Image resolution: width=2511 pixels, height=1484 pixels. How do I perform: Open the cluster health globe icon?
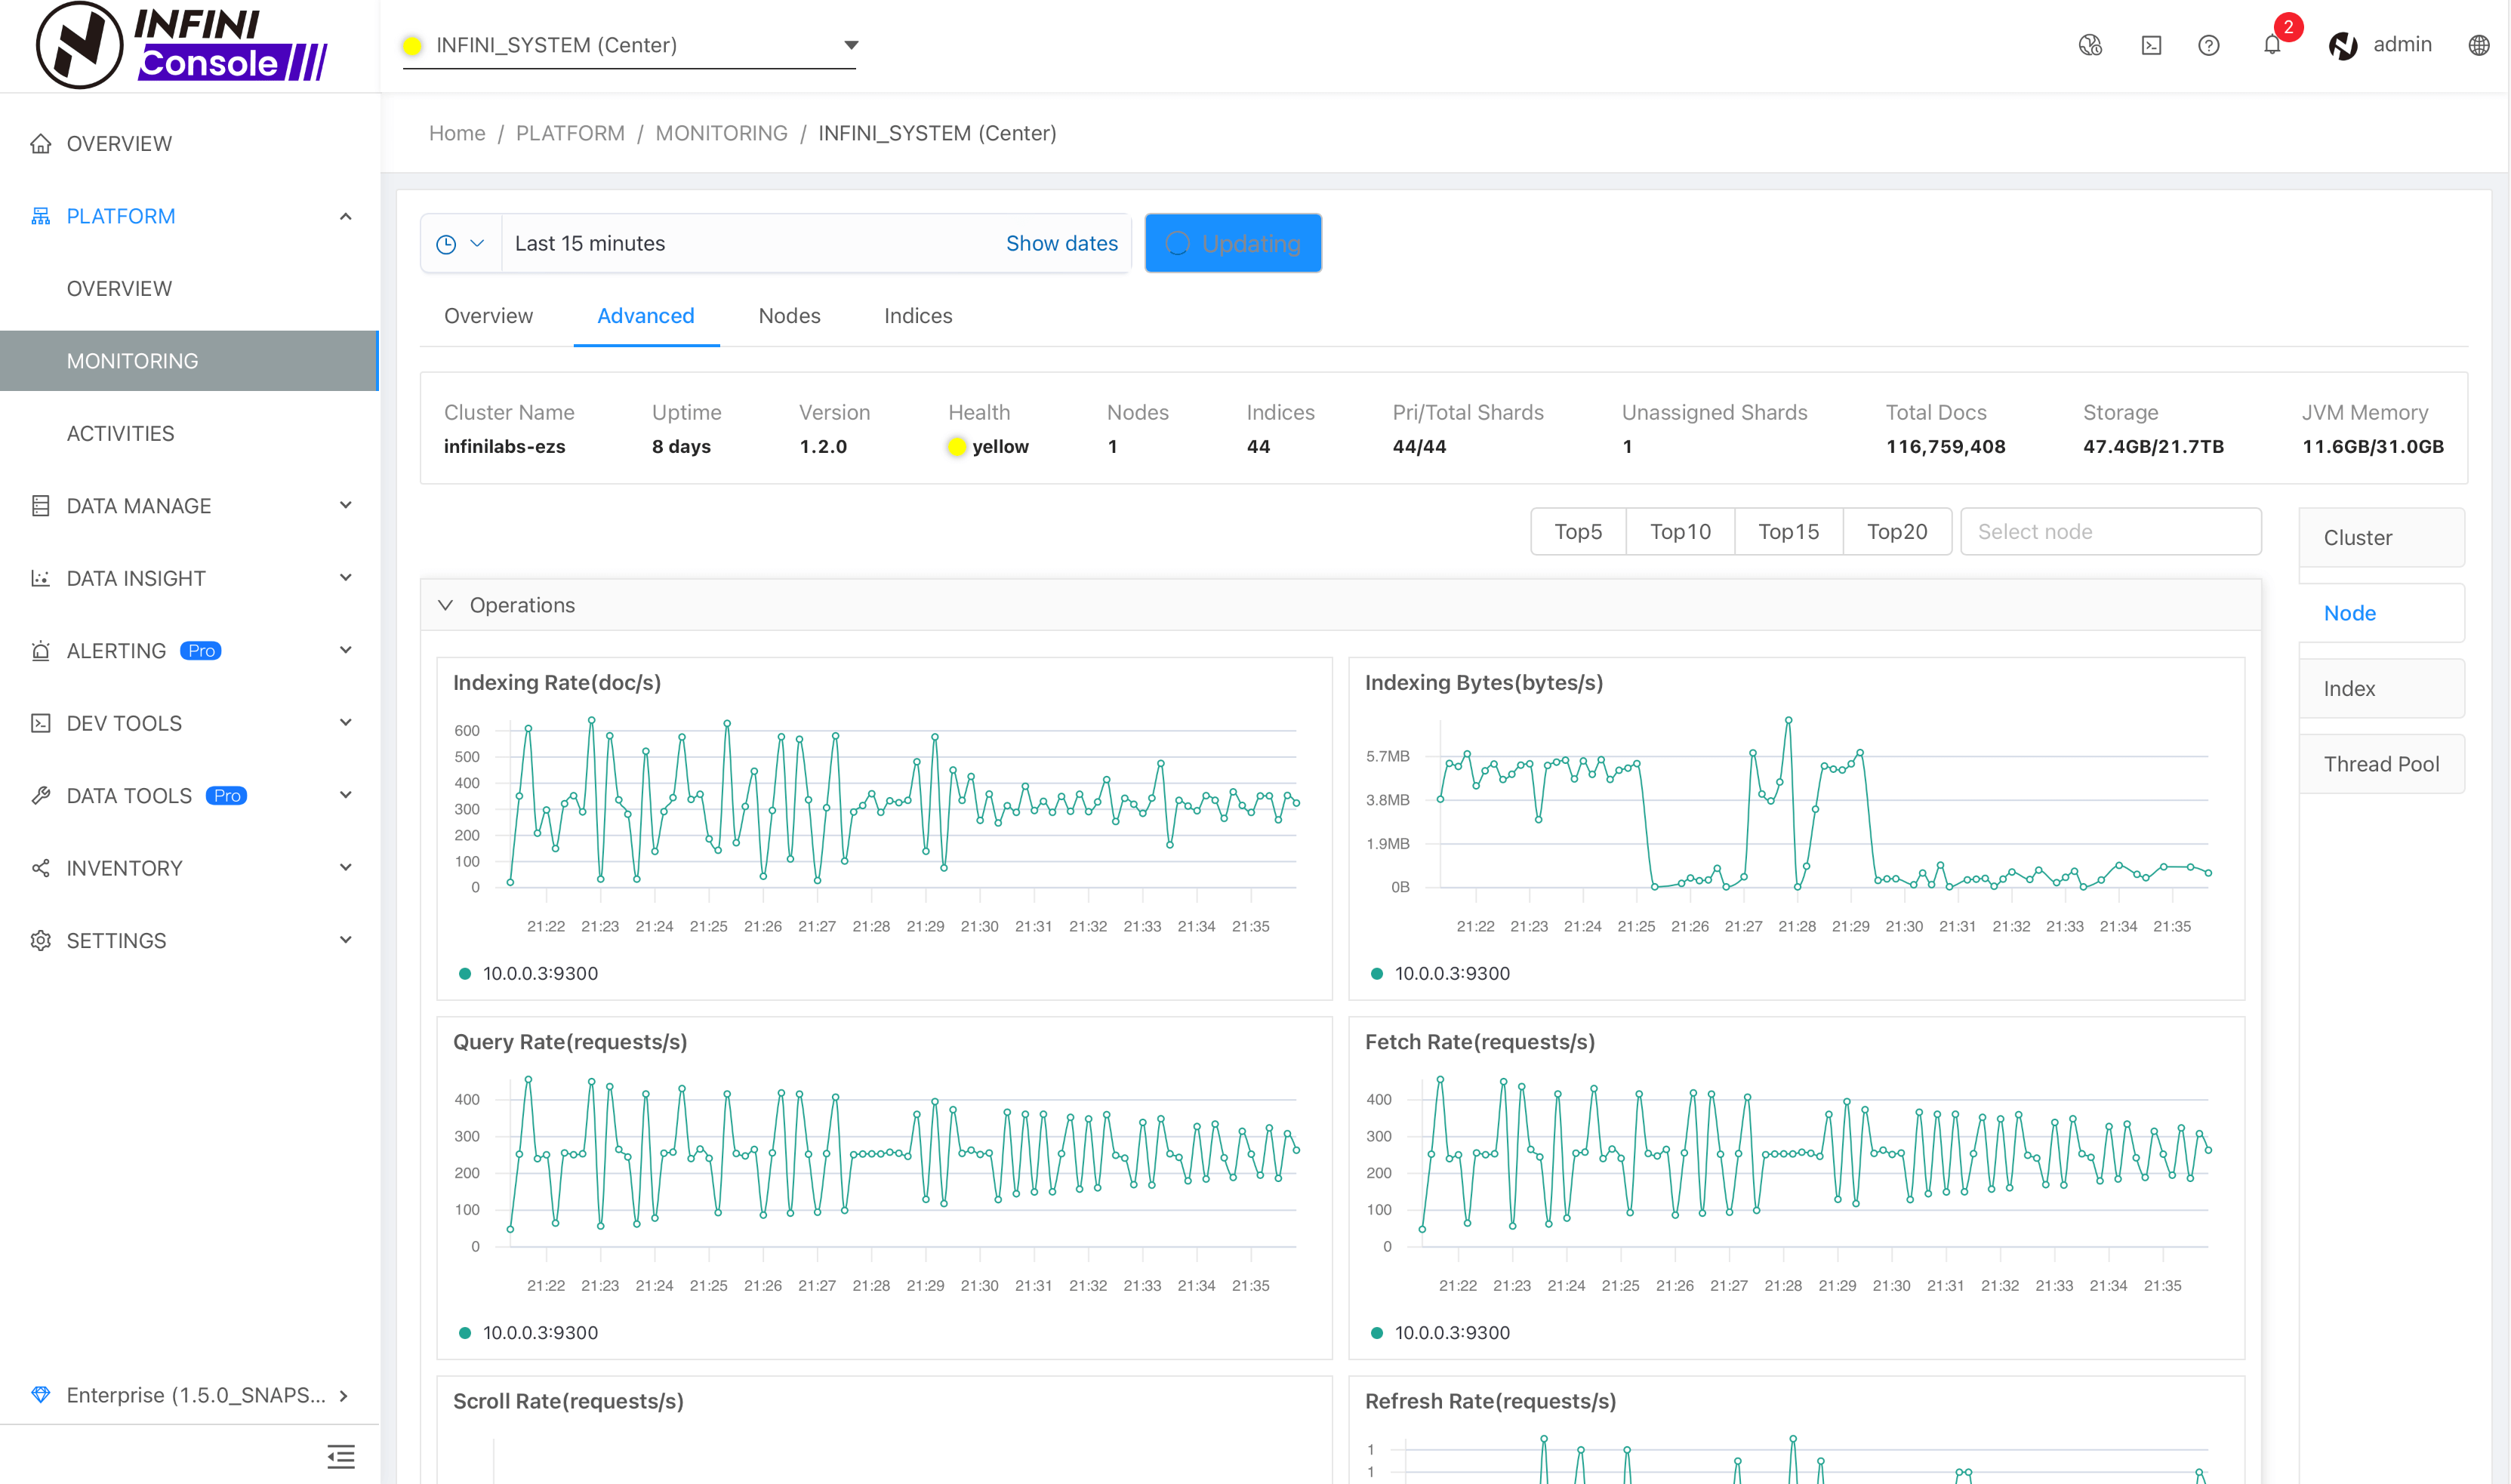point(2090,45)
